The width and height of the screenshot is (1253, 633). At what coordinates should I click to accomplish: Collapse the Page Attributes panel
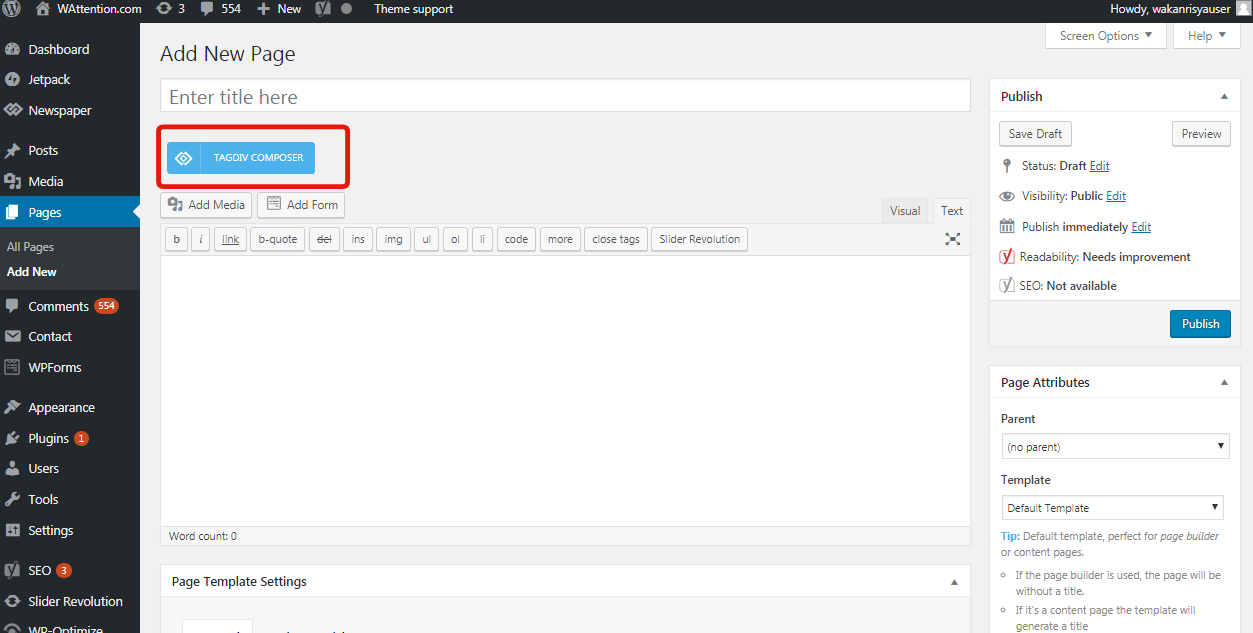pyautogui.click(x=1224, y=383)
